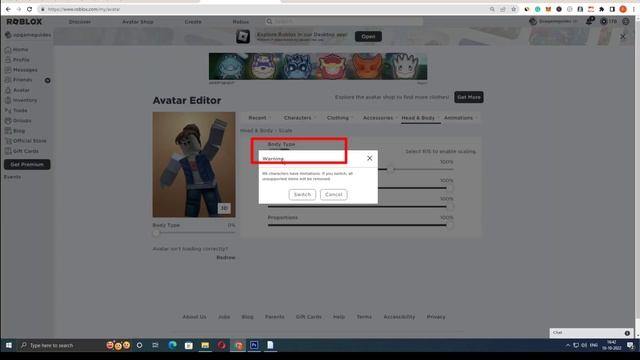
Task: Open the Robux balance icon
Action: (604, 21)
